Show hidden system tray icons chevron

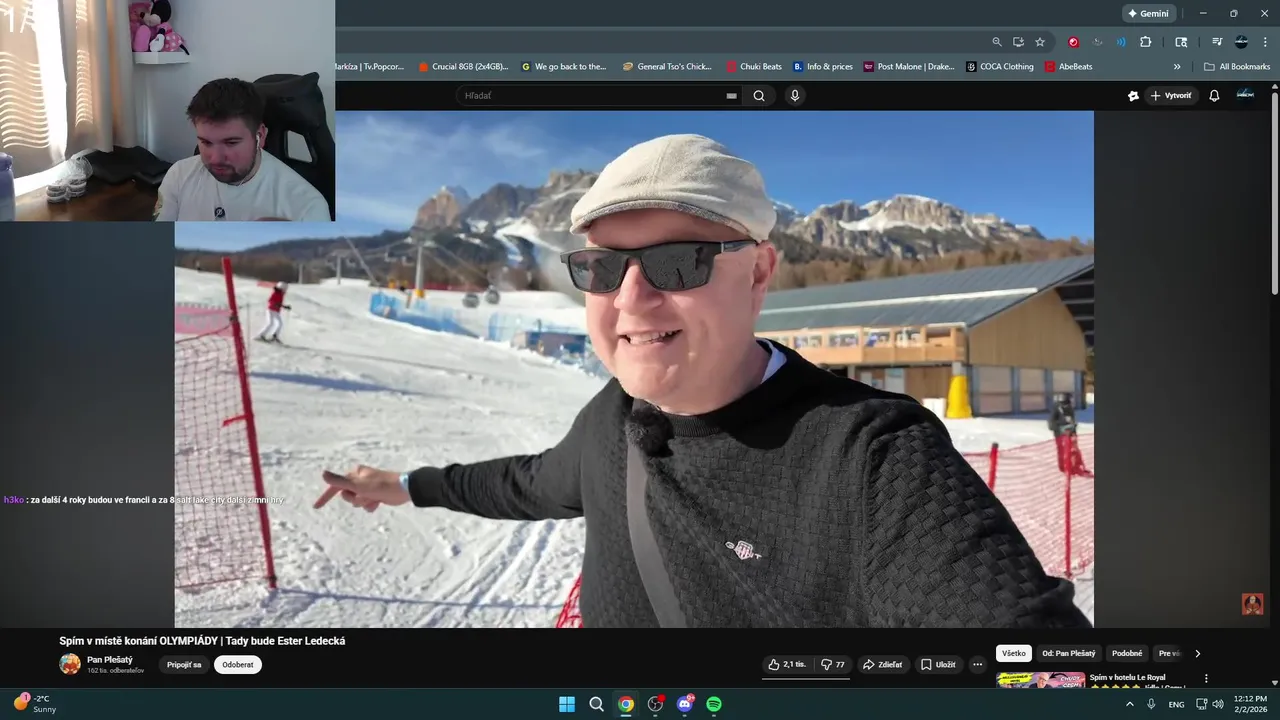(x=1130, y=704)
